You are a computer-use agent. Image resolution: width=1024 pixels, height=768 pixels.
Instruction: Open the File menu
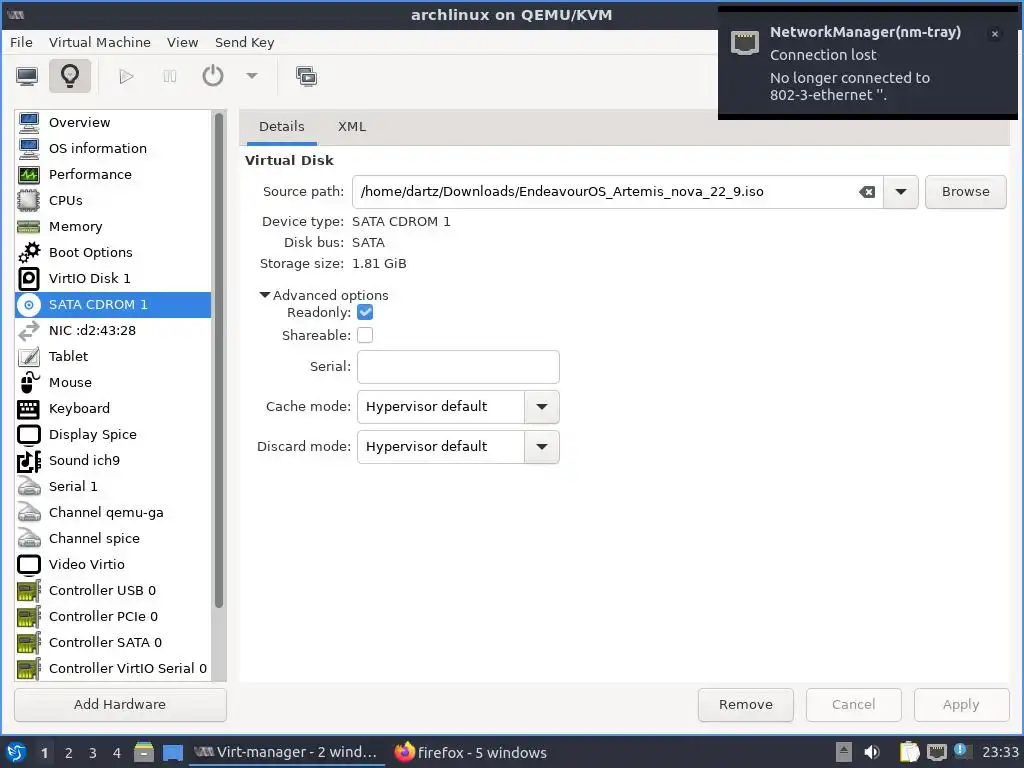pos(21,42)
